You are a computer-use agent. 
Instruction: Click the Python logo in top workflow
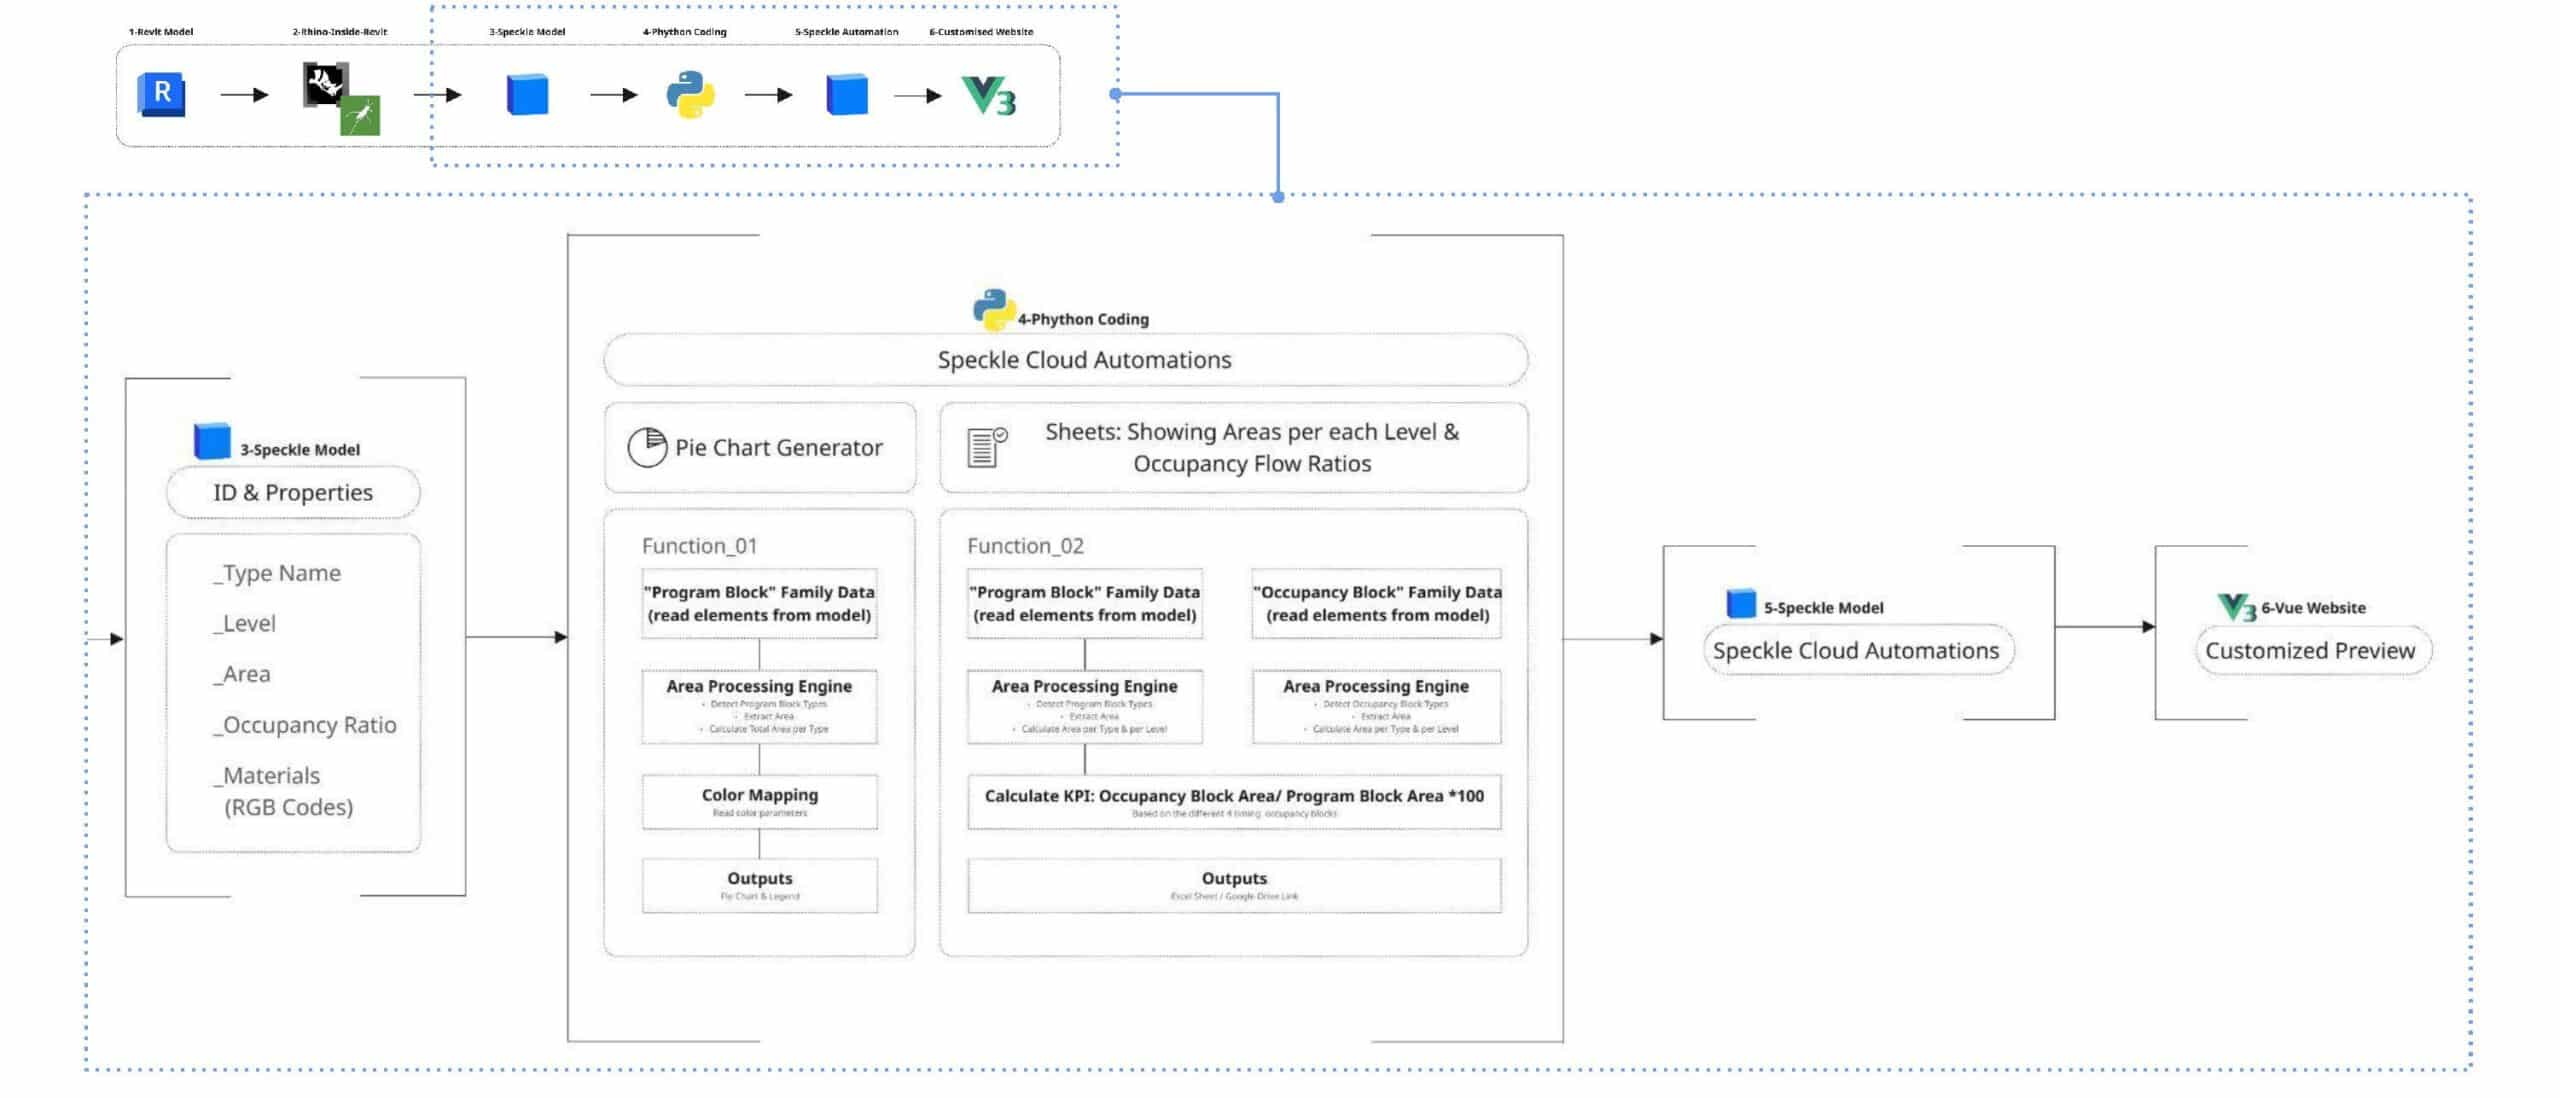click(690, 95)
